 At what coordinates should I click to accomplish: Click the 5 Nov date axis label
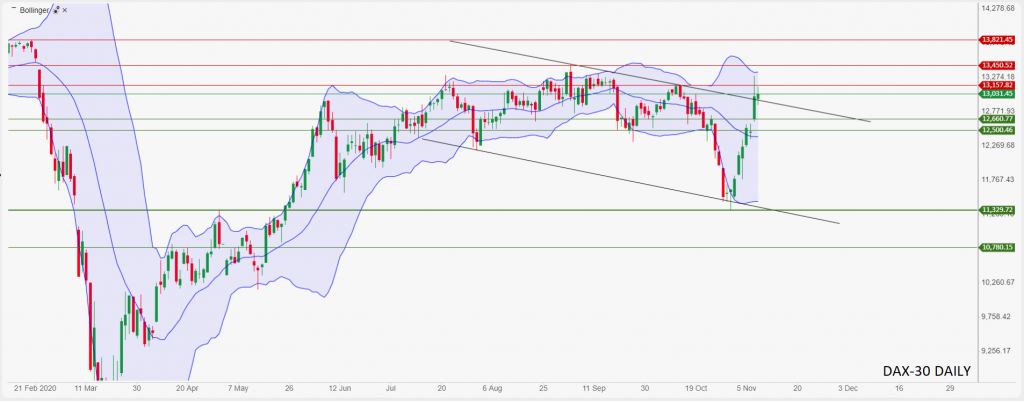coord(748,387)
